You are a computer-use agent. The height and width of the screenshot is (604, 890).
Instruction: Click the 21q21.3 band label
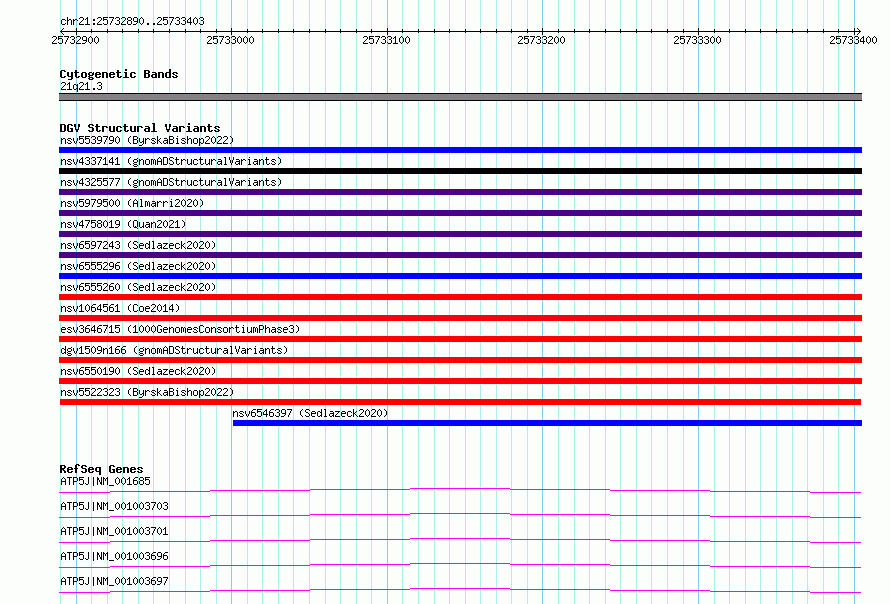81,86
